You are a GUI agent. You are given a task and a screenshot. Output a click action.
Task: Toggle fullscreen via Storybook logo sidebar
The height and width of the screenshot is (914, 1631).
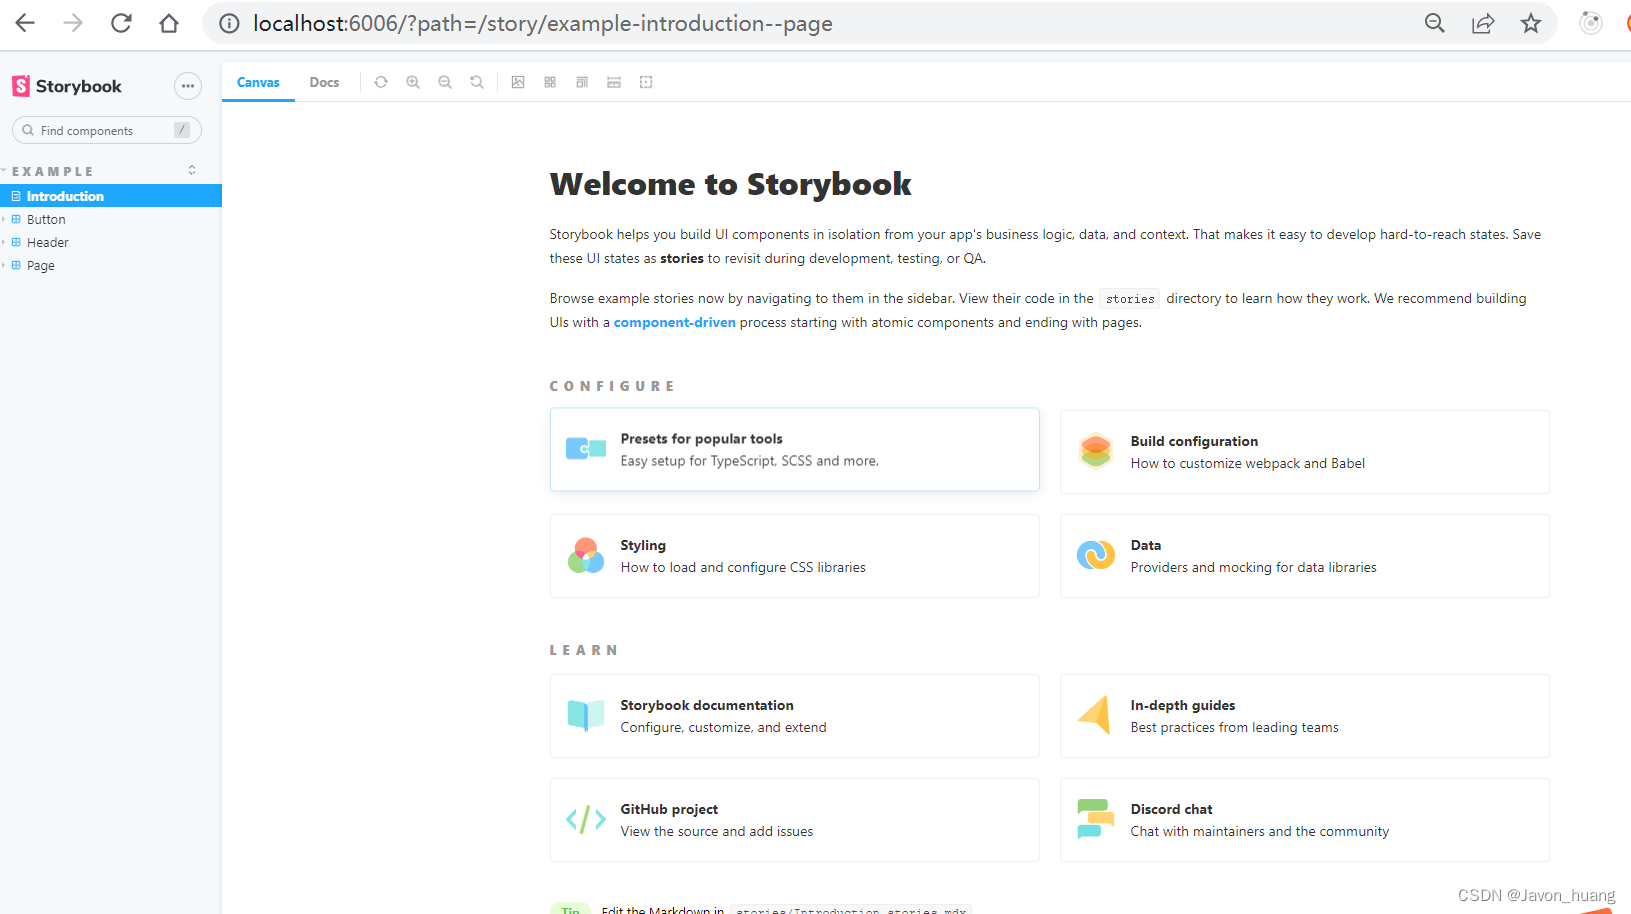coord(20,86)
